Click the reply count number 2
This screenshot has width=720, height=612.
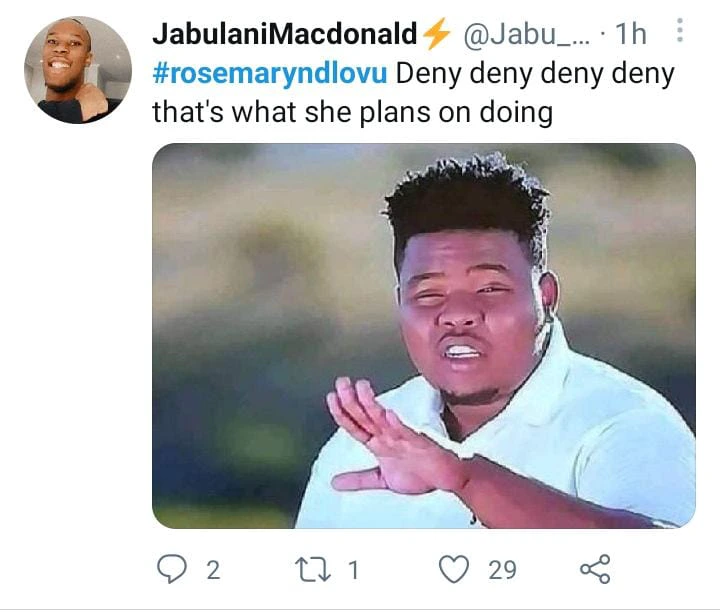[x=213, y=570]
